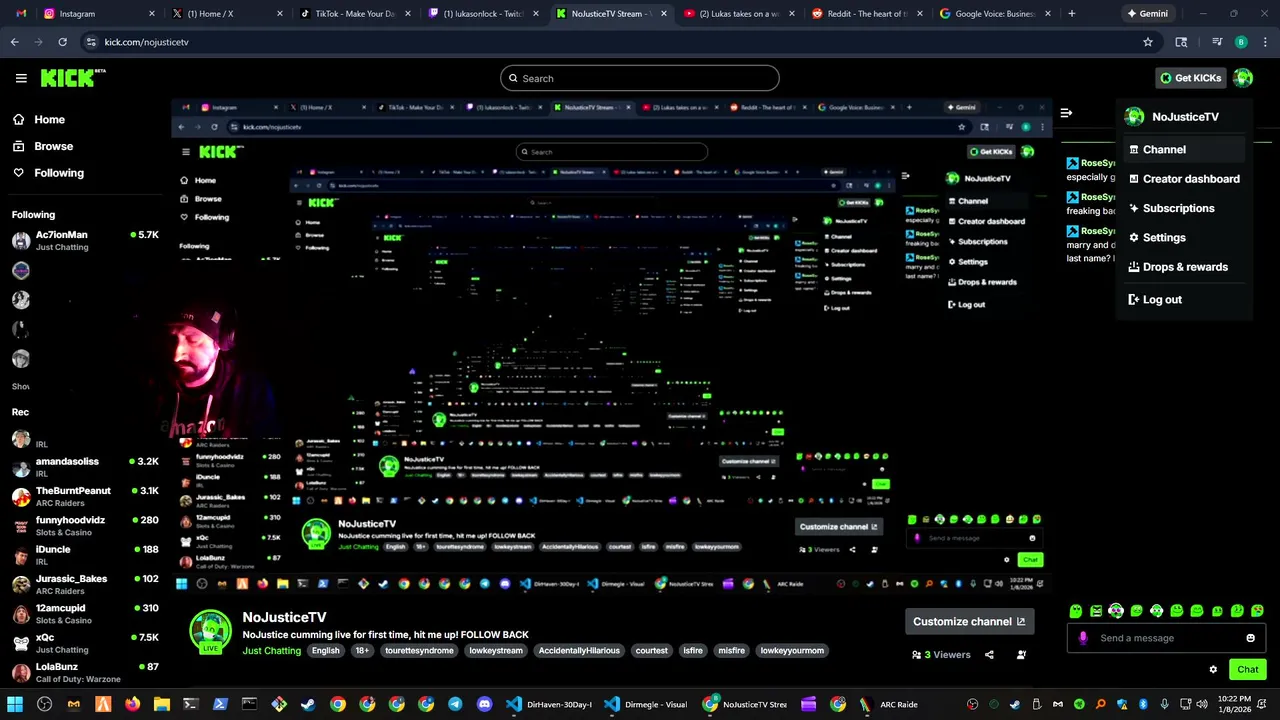
Task: Click the share stream icon
Action: tap(989, 655)
